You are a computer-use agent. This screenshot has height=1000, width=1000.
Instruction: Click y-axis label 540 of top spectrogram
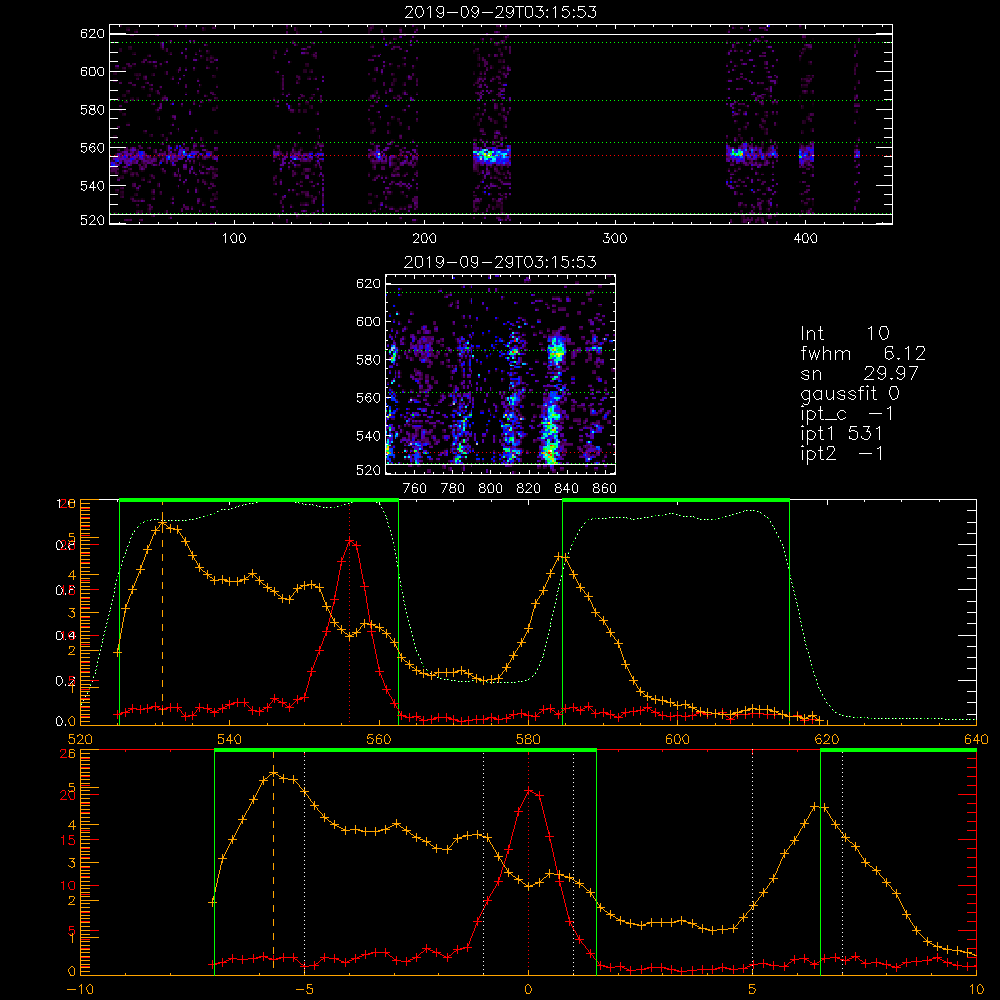pyautogui.click(x=92, y=186)
